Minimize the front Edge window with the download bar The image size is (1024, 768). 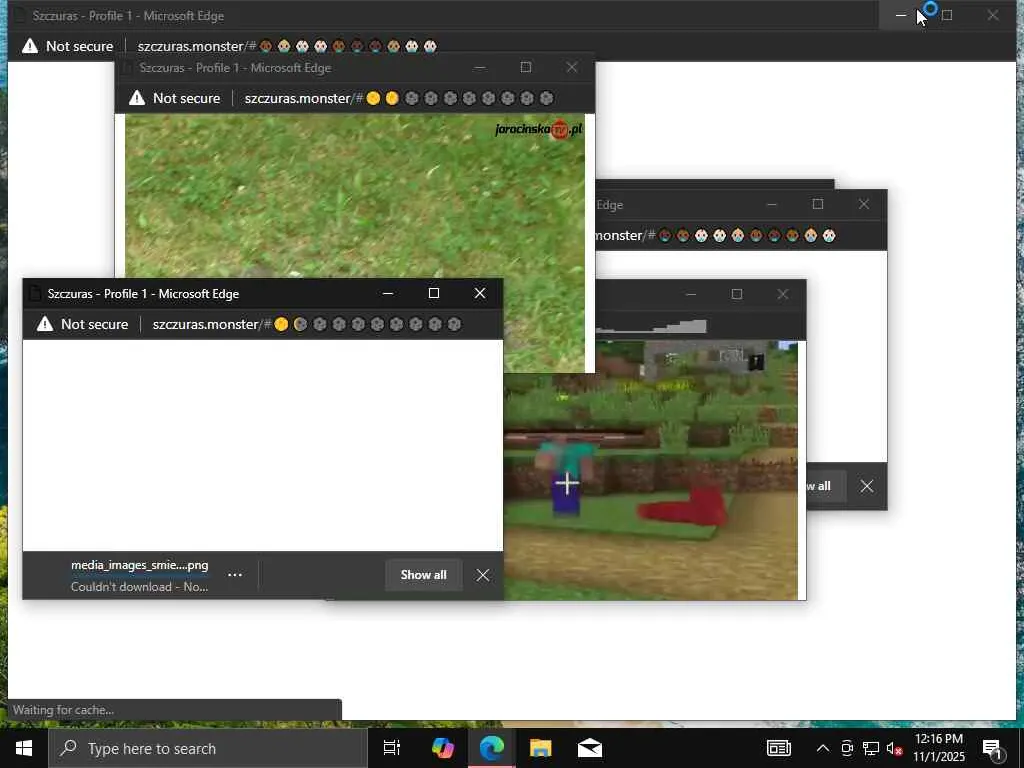388,294
